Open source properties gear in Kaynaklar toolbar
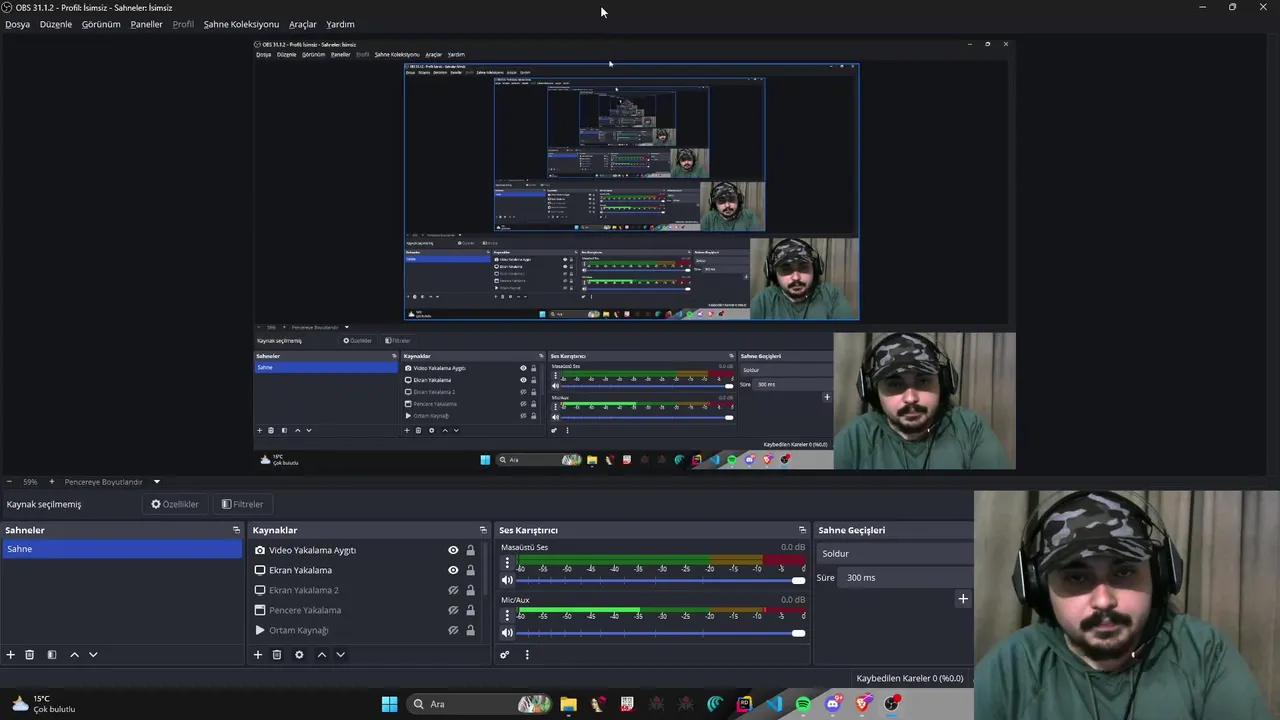The image size is (1280, 720). click(299, 655)
